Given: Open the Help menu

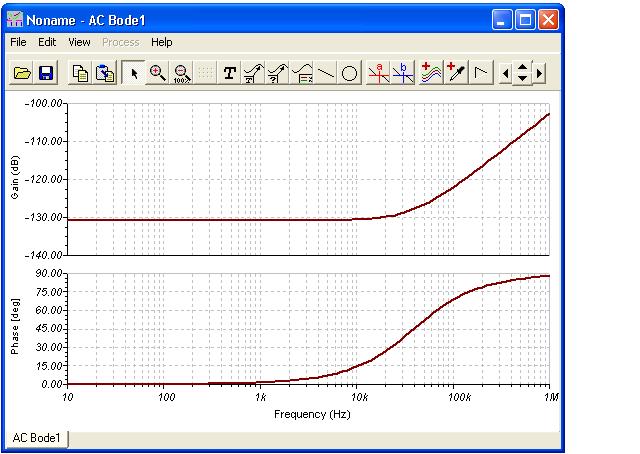Looking at the screenshot, I should [162, 42].
